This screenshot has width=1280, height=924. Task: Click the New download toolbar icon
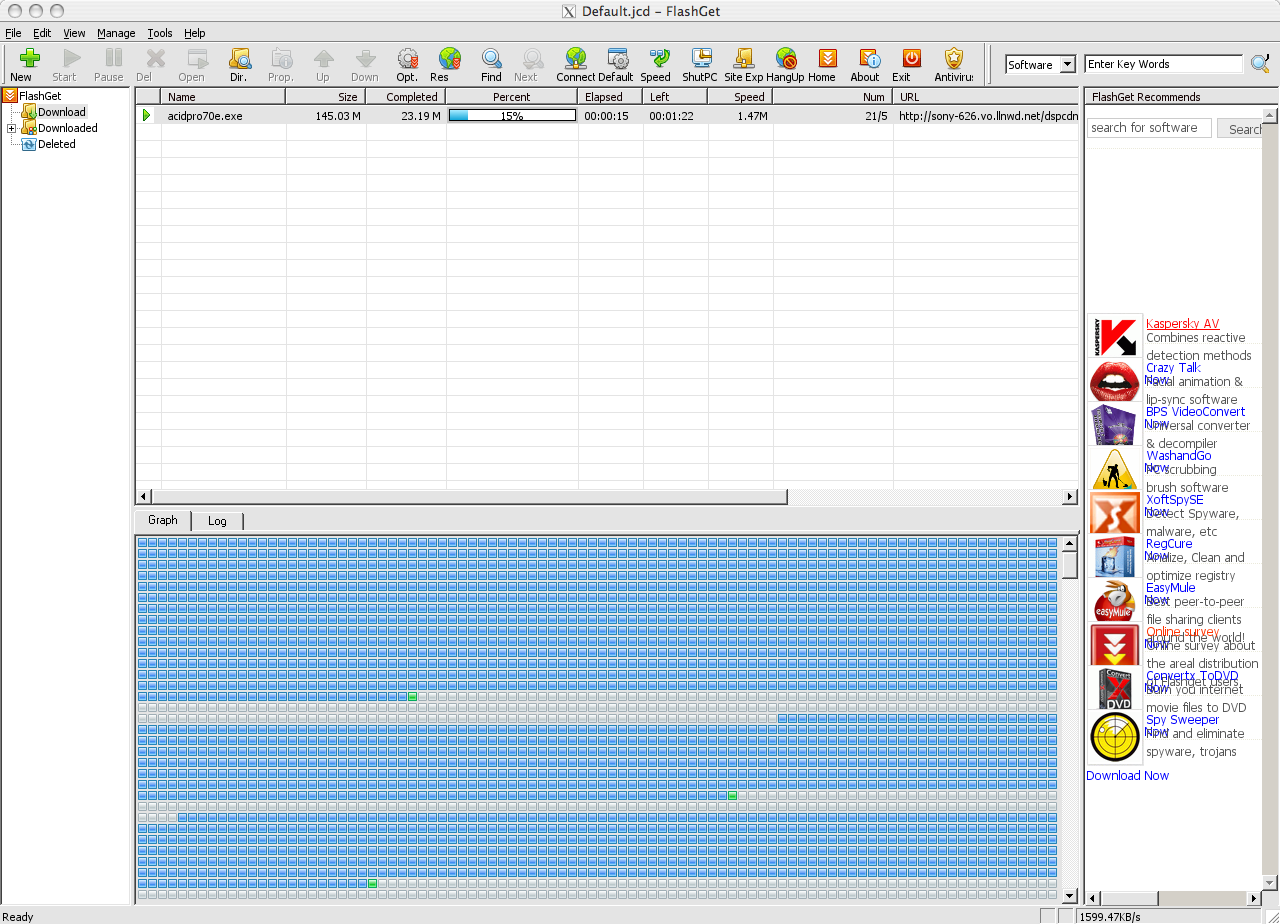(x=21, y=60)
